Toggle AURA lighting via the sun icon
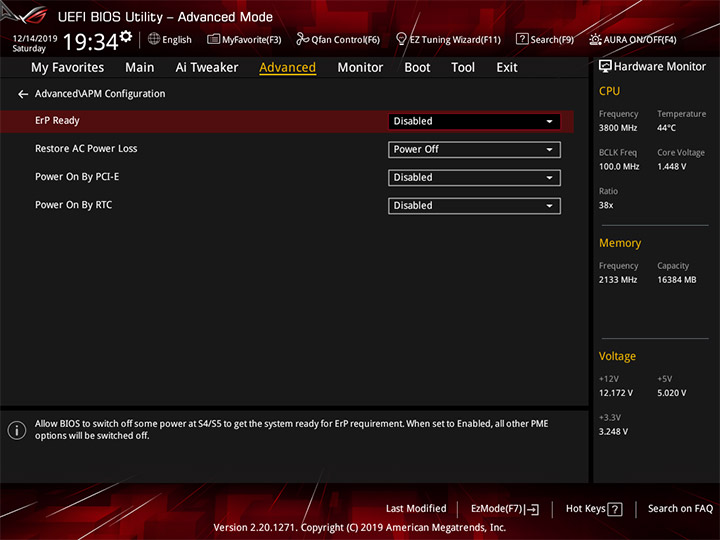This screenshot has width=720, height=540. (x=595, y=39)
